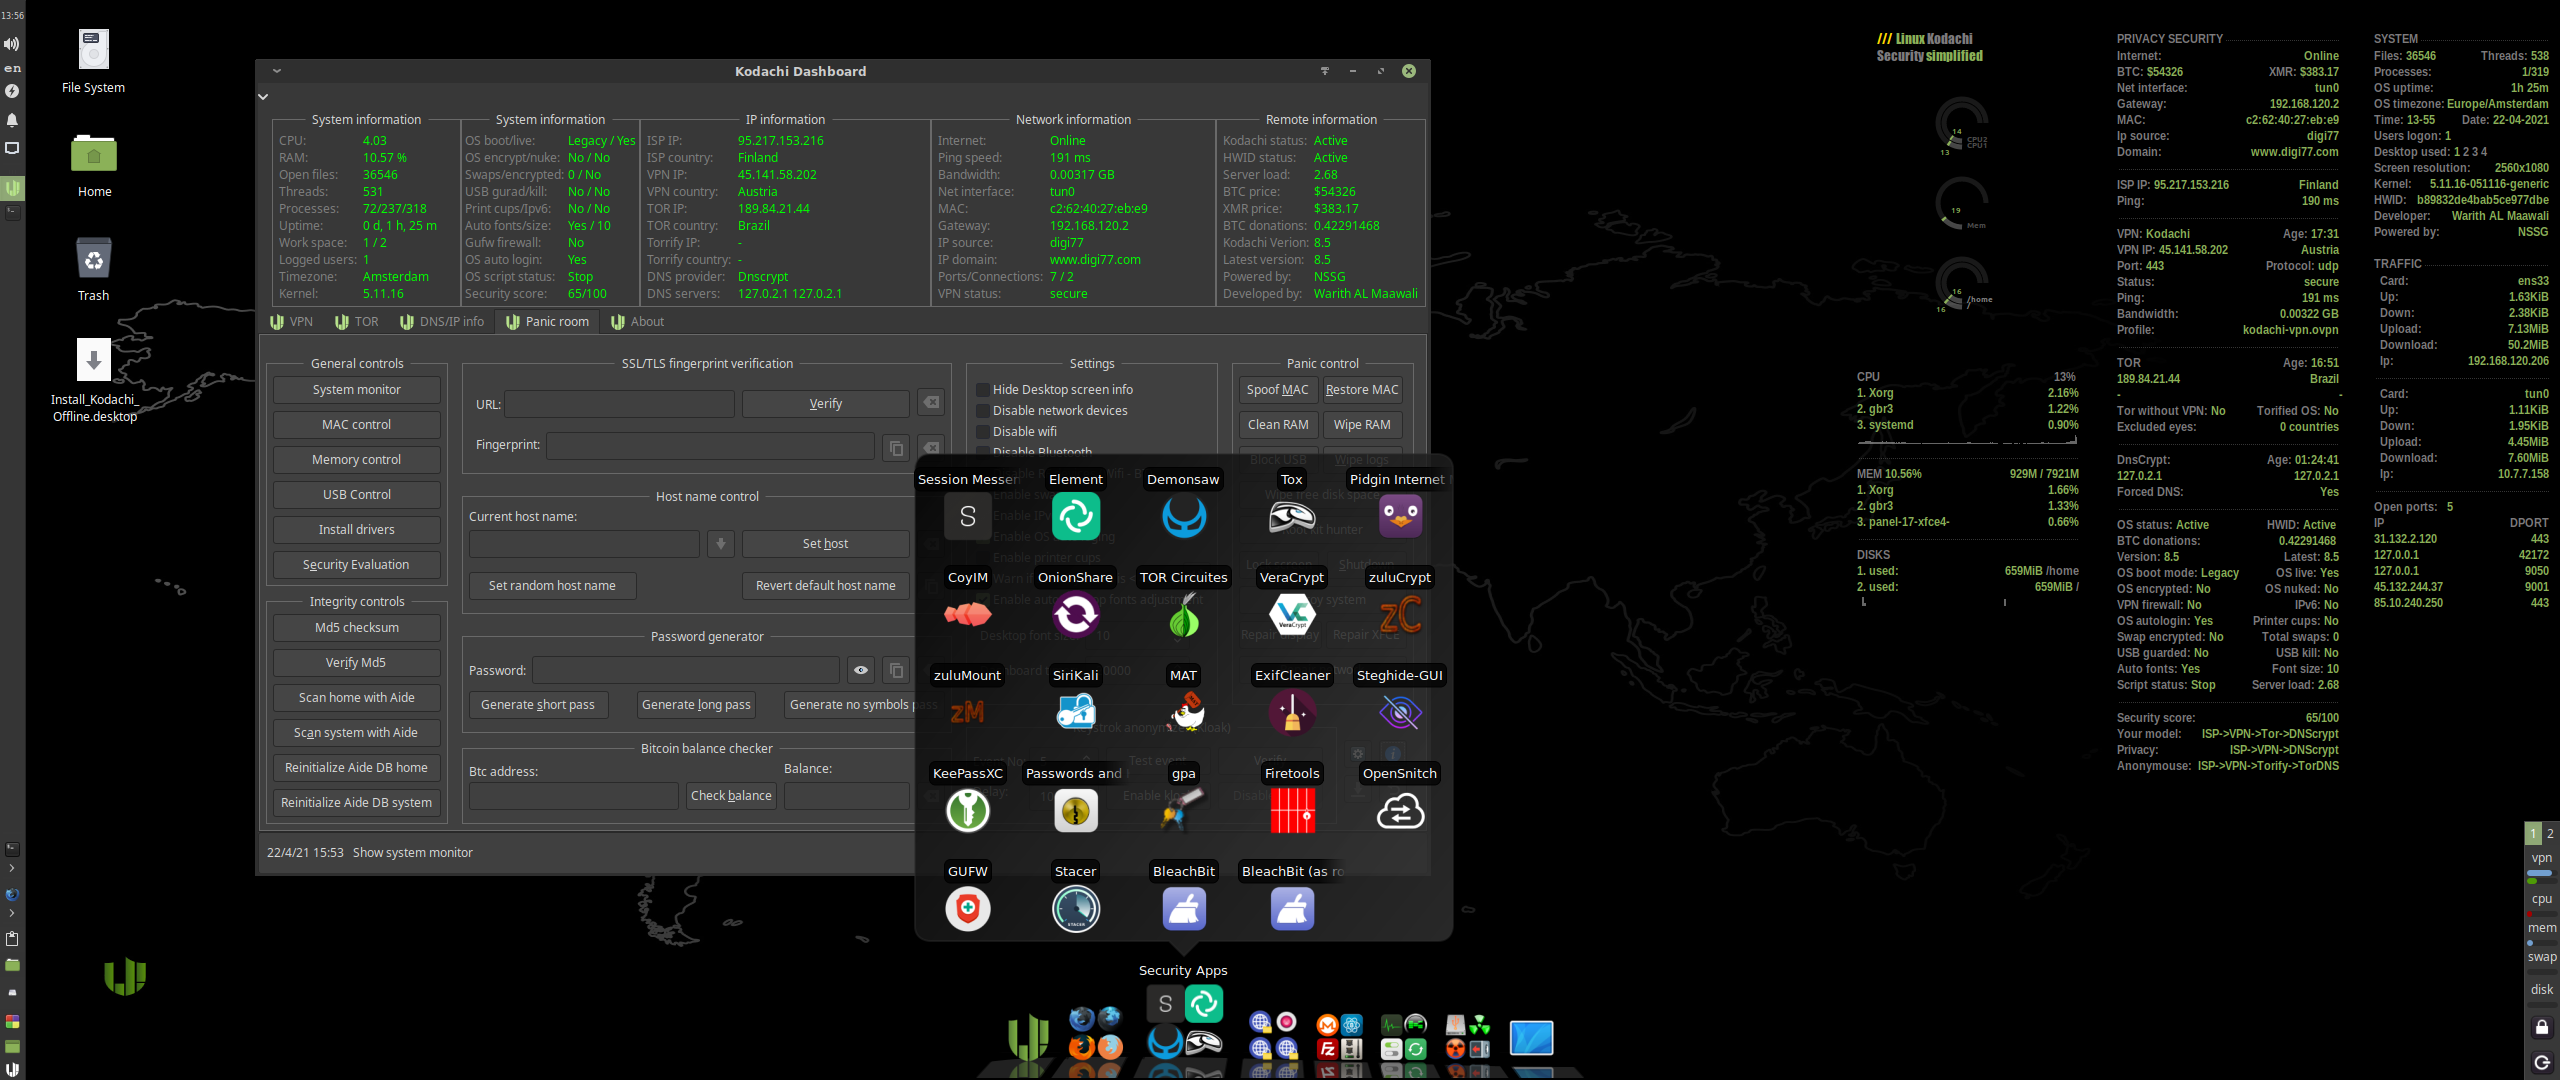The image size is (2560, 1080).
Task: Launch Steghide-GUI icon
Action: (x=1399, y=712)
